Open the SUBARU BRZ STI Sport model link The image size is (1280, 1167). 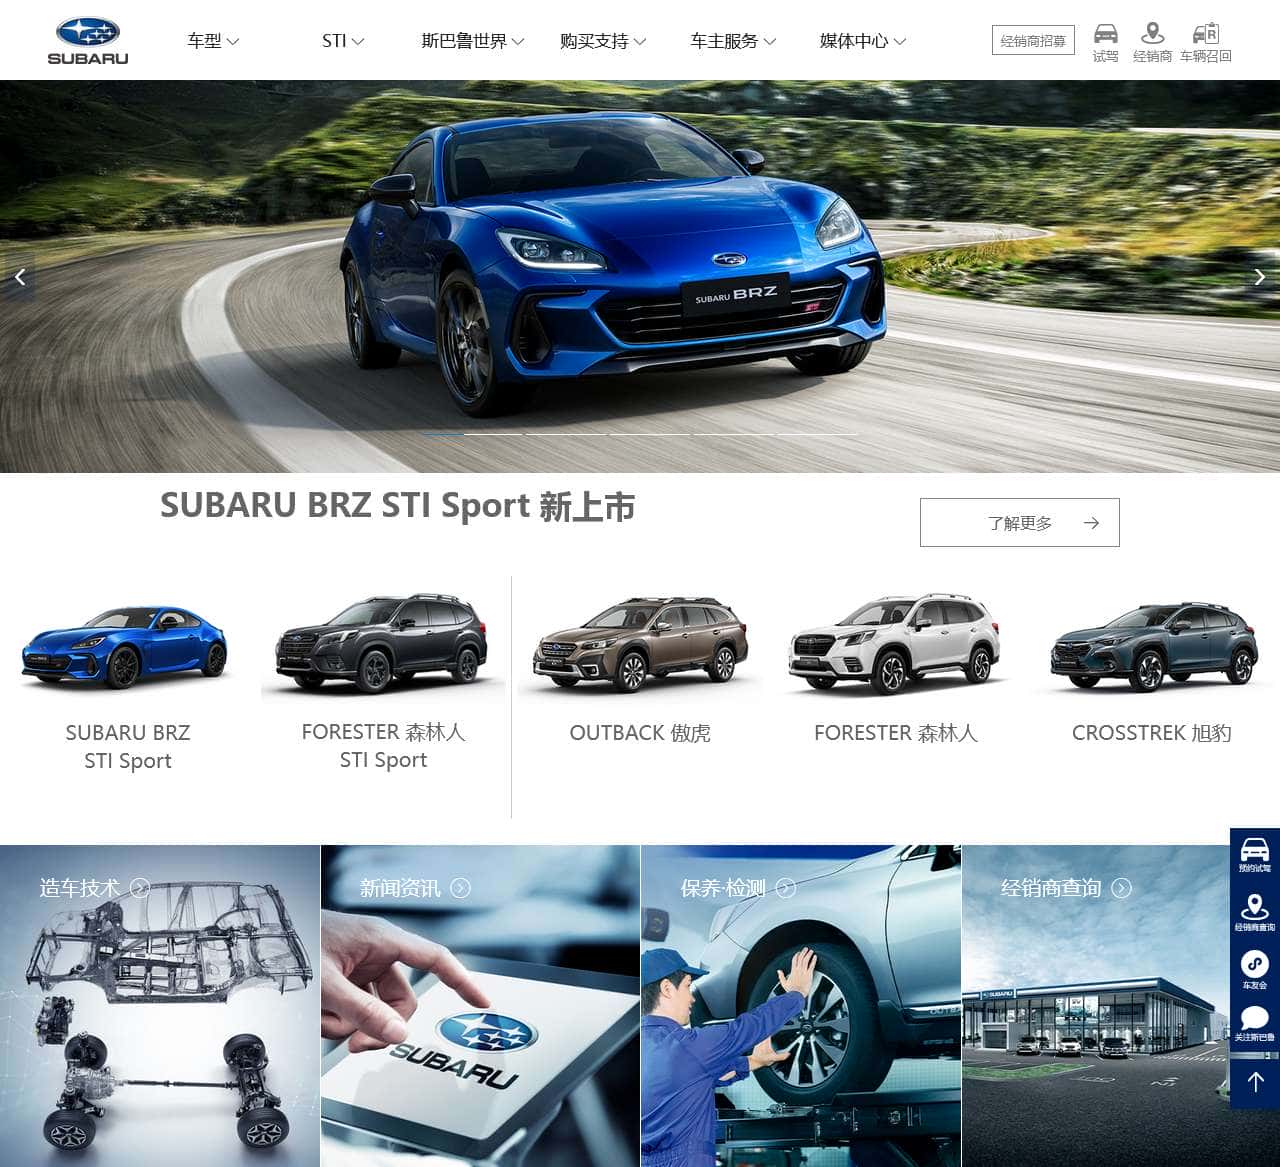pyautogui.click(x=128, y=747)
